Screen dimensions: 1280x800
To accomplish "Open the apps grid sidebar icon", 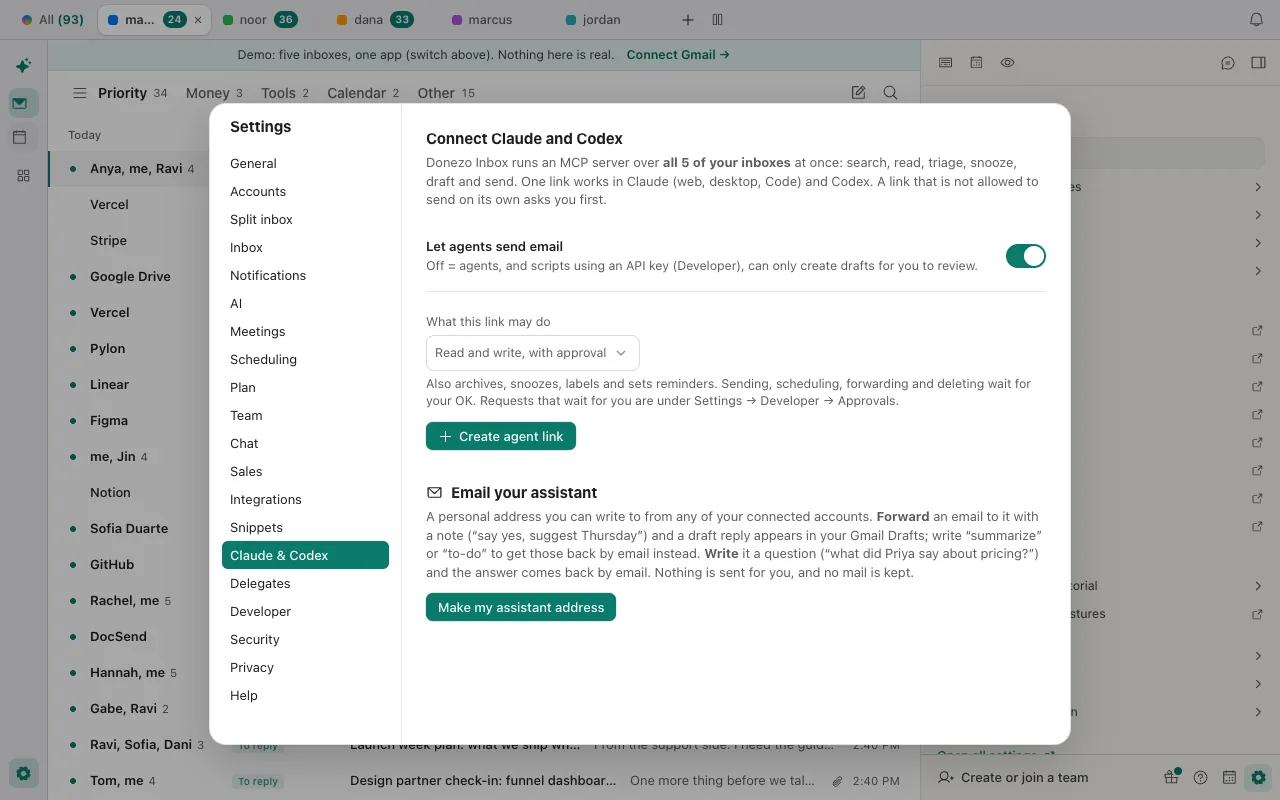I will point(23,175).
